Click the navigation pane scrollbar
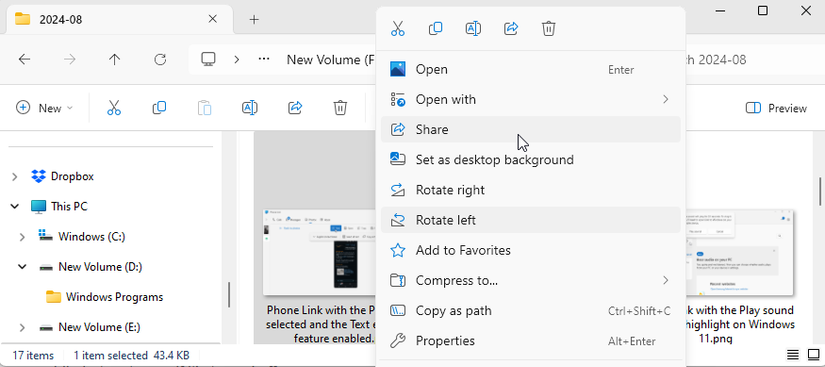This screenshot has width=825, height=367. 229,295
